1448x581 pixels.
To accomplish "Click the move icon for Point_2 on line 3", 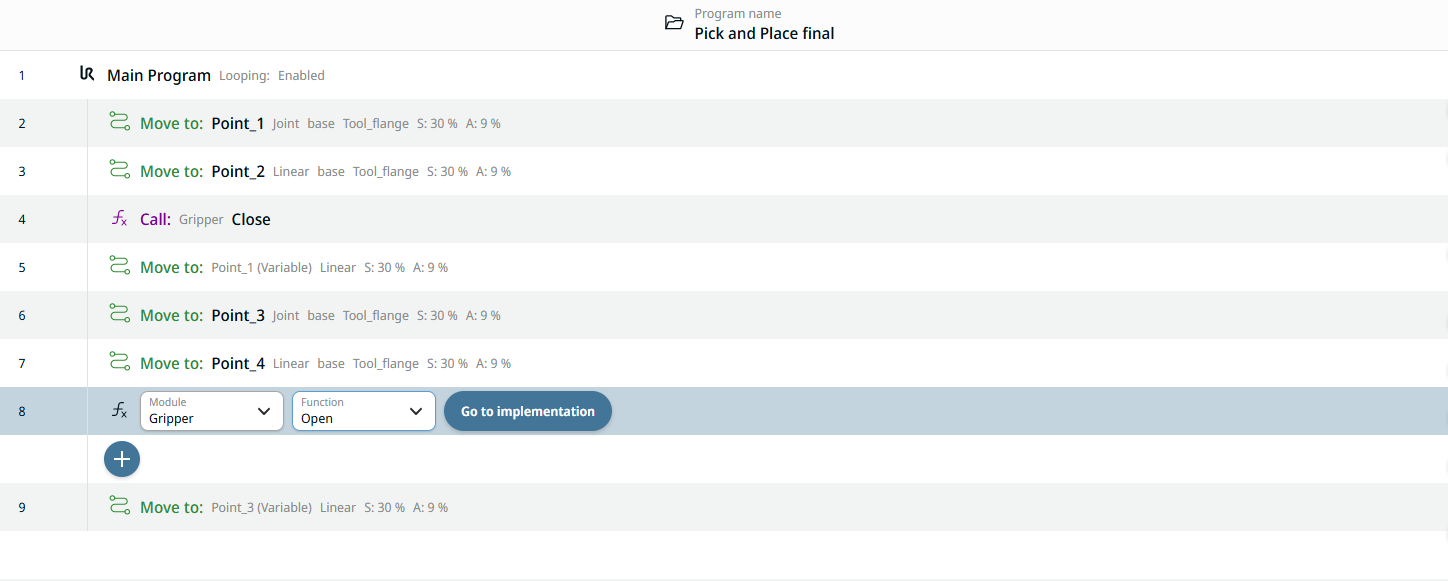I will [120, 171].
